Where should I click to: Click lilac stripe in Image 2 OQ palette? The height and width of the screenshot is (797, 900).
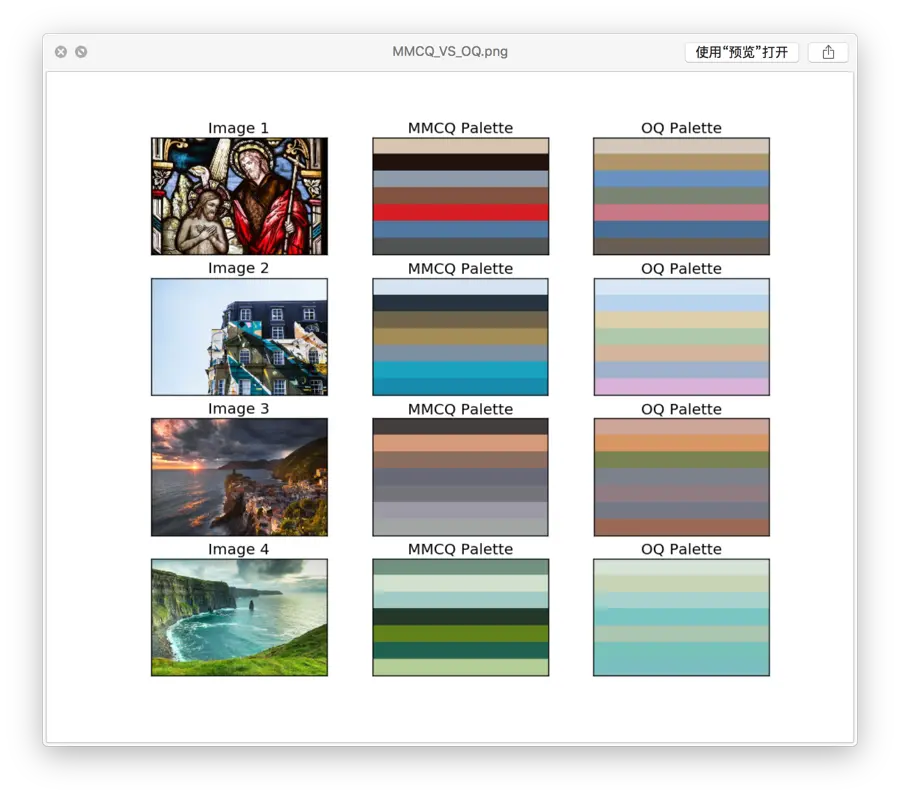click(681, 386)
